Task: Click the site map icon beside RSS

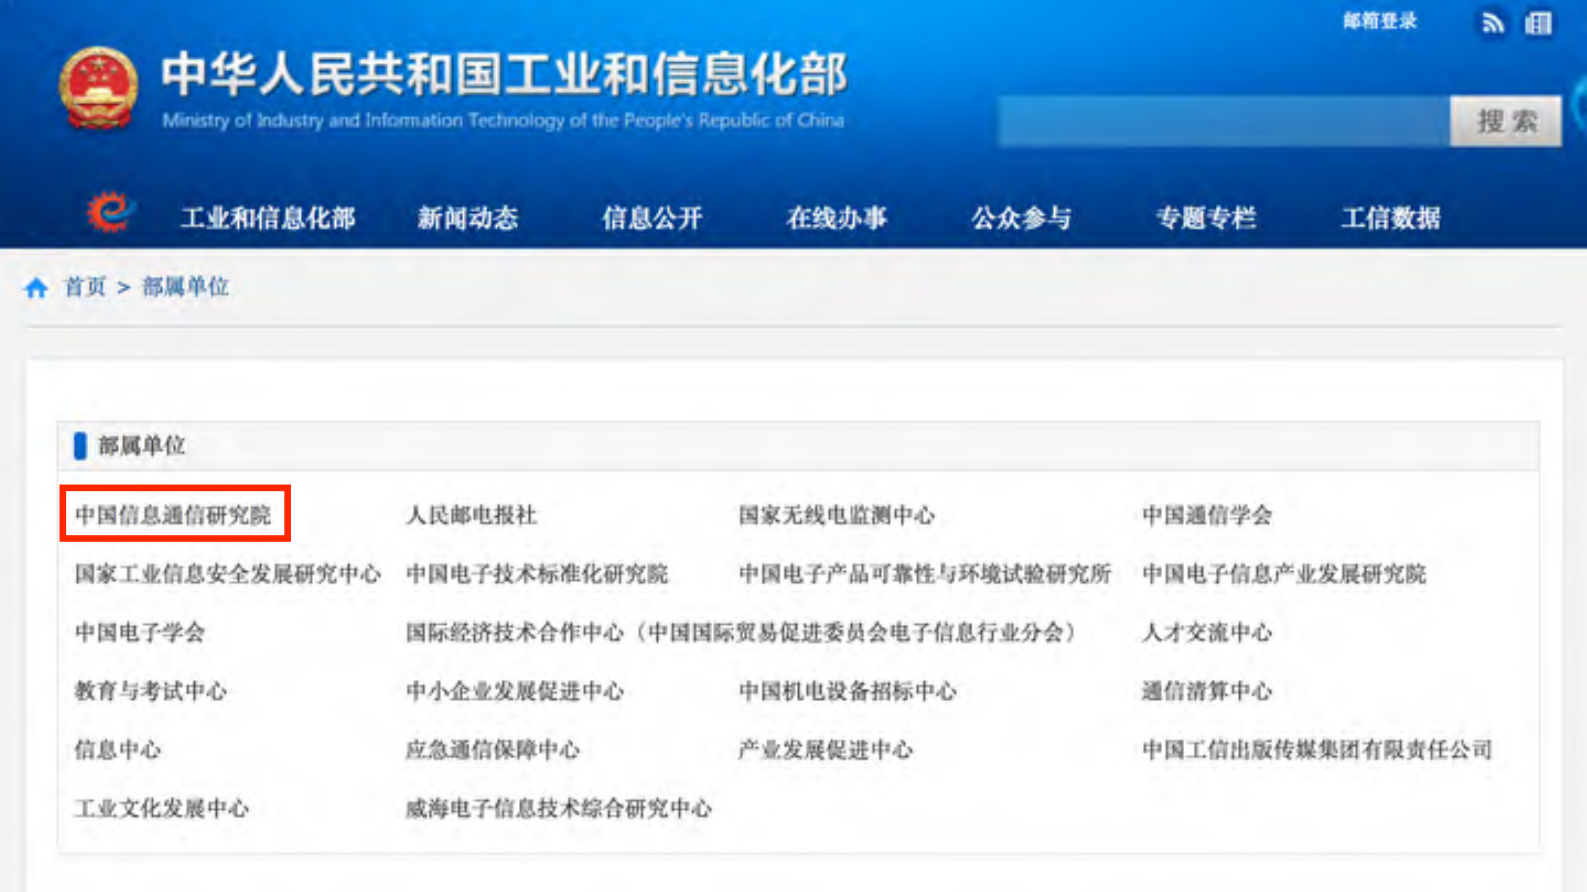Action: click(1538, 23)
